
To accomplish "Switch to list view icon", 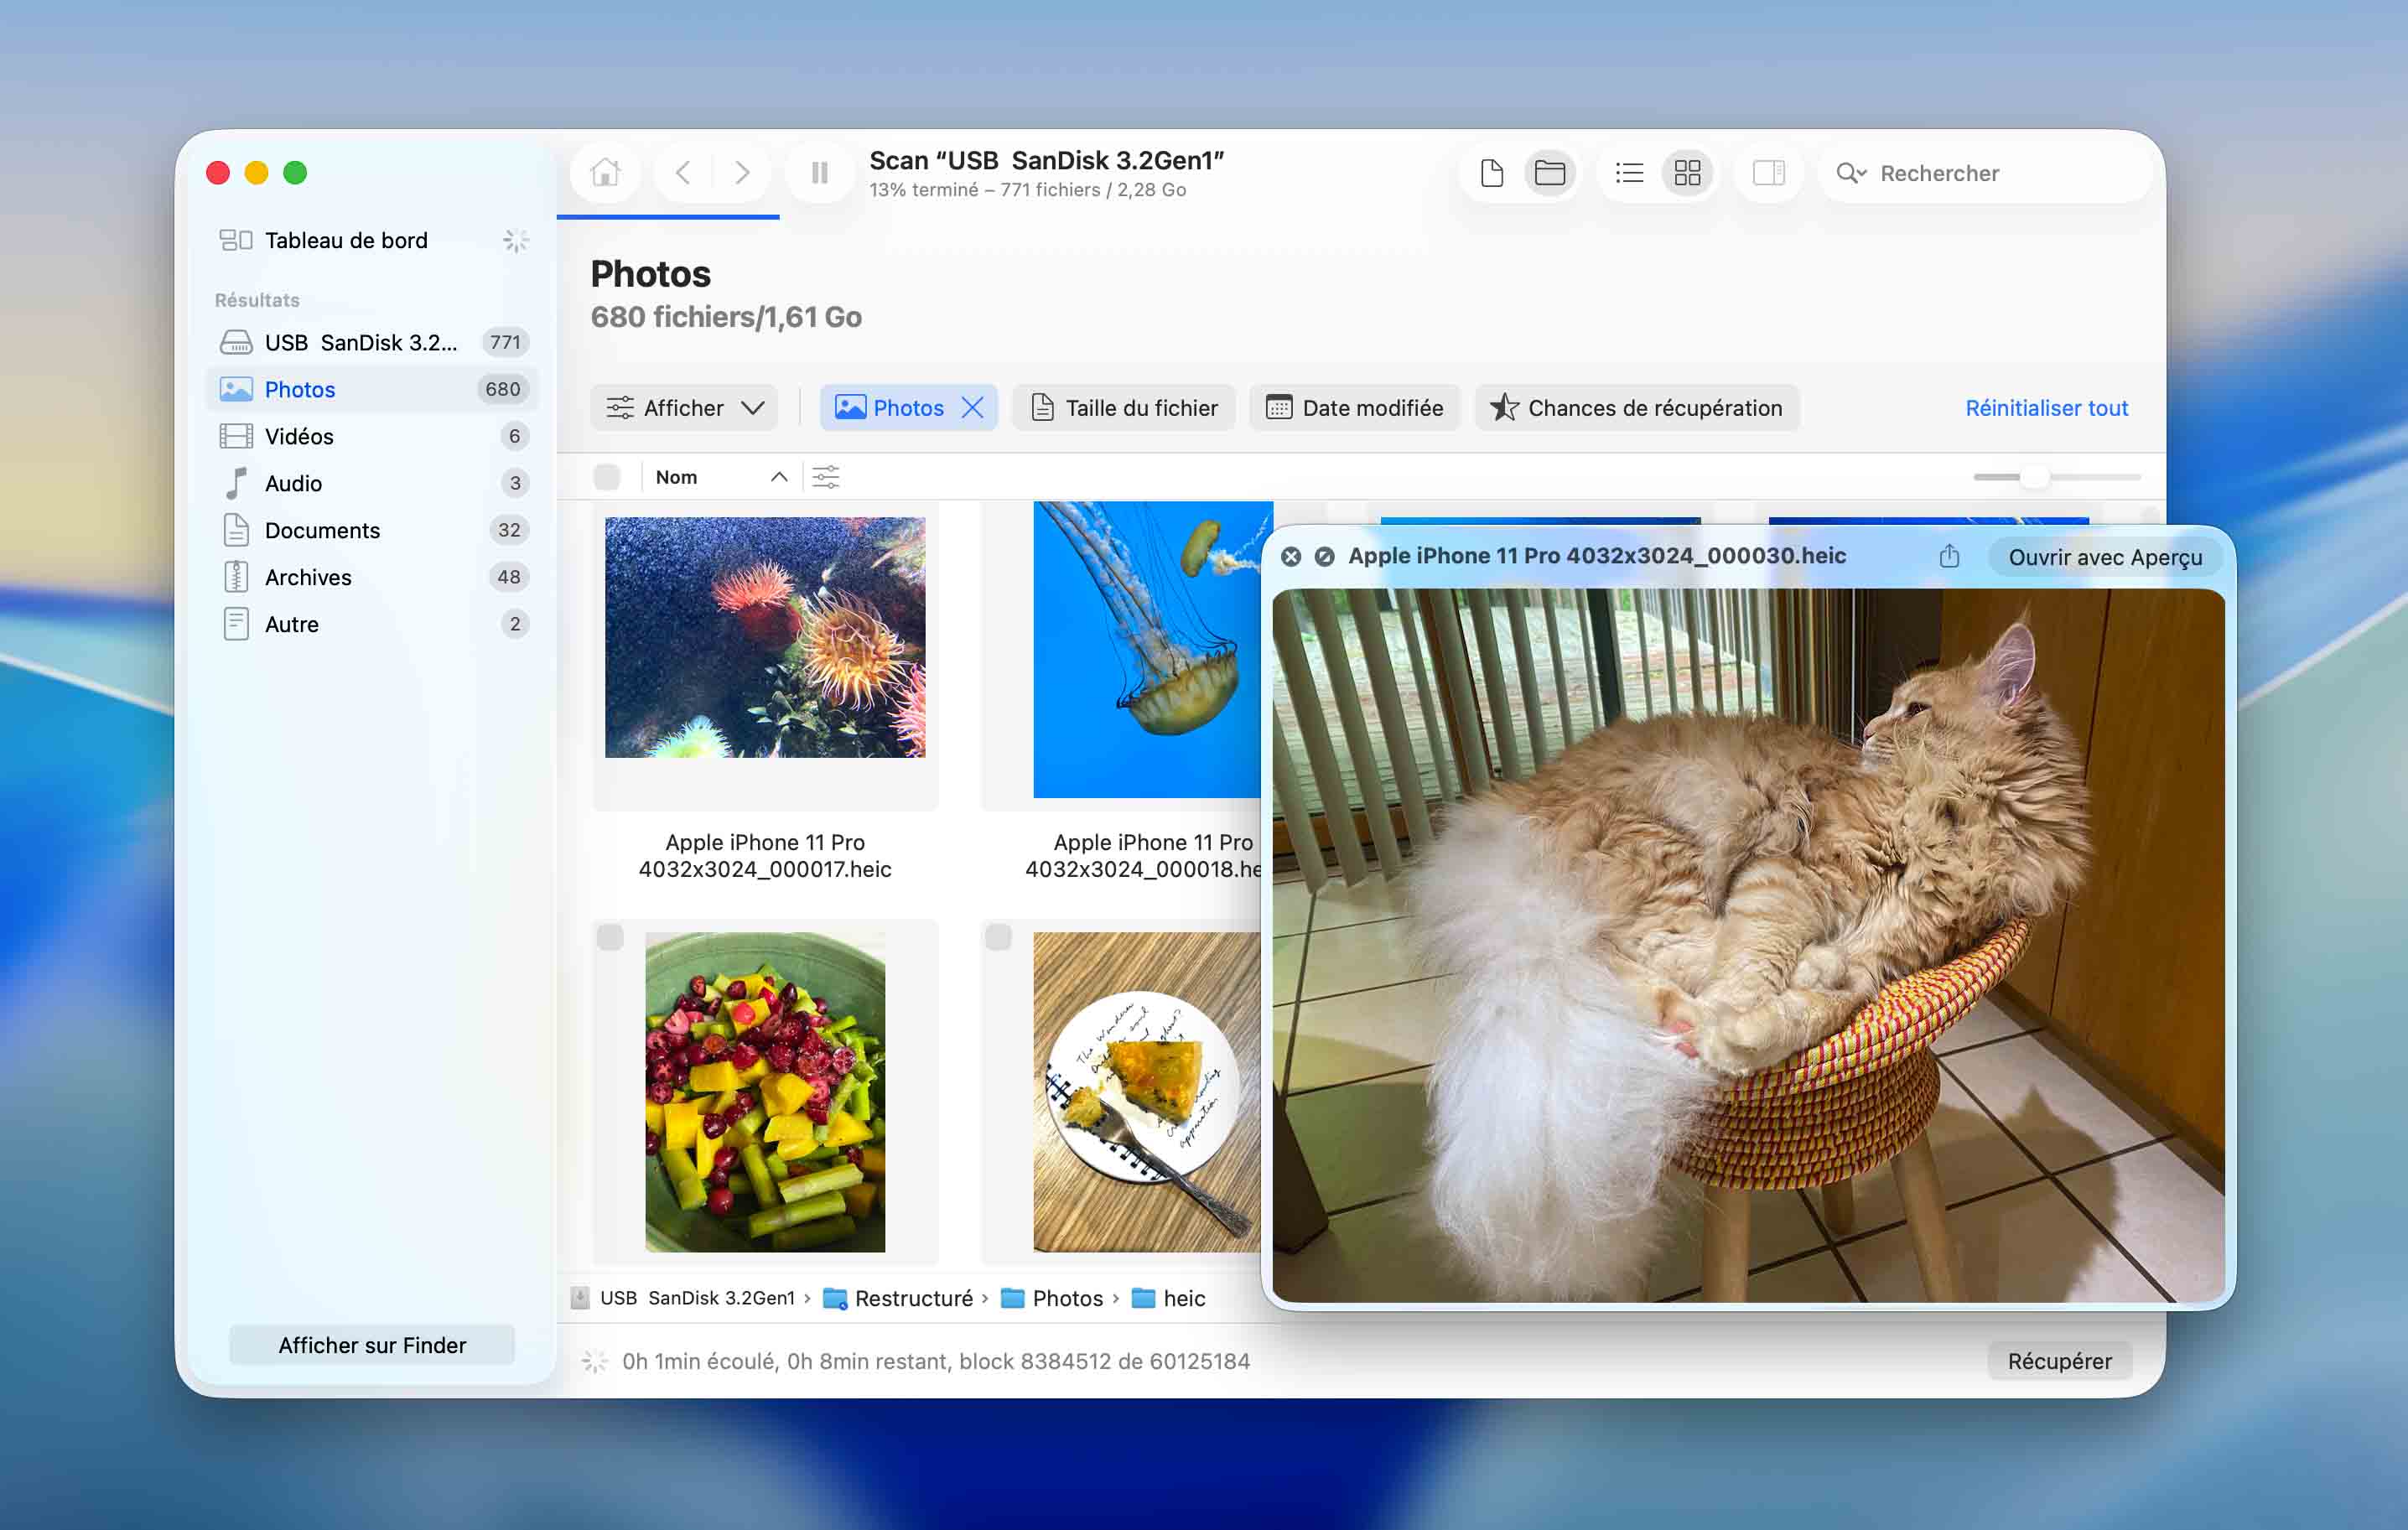I will [1629, 173].
